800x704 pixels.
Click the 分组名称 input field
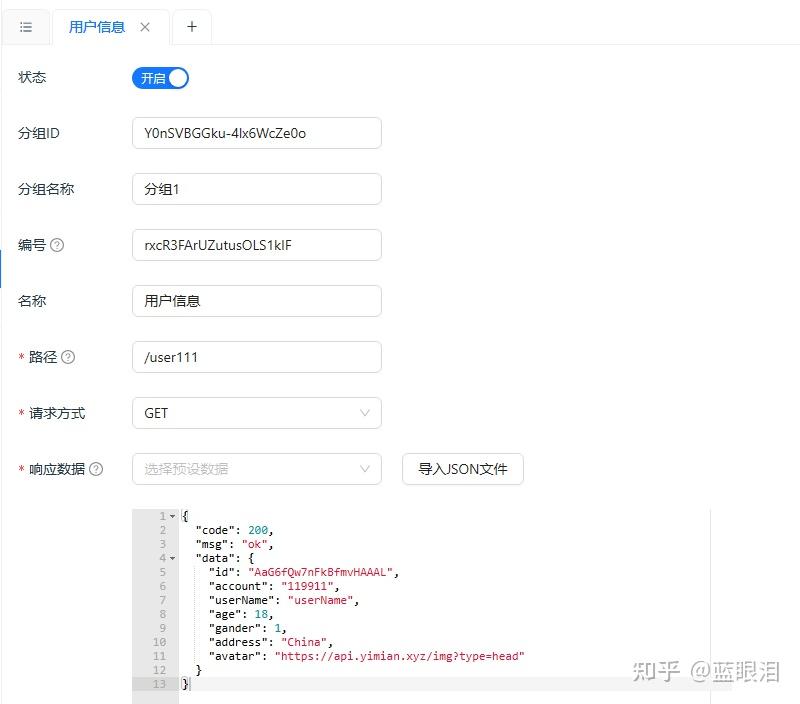click(x=257, y=189)
